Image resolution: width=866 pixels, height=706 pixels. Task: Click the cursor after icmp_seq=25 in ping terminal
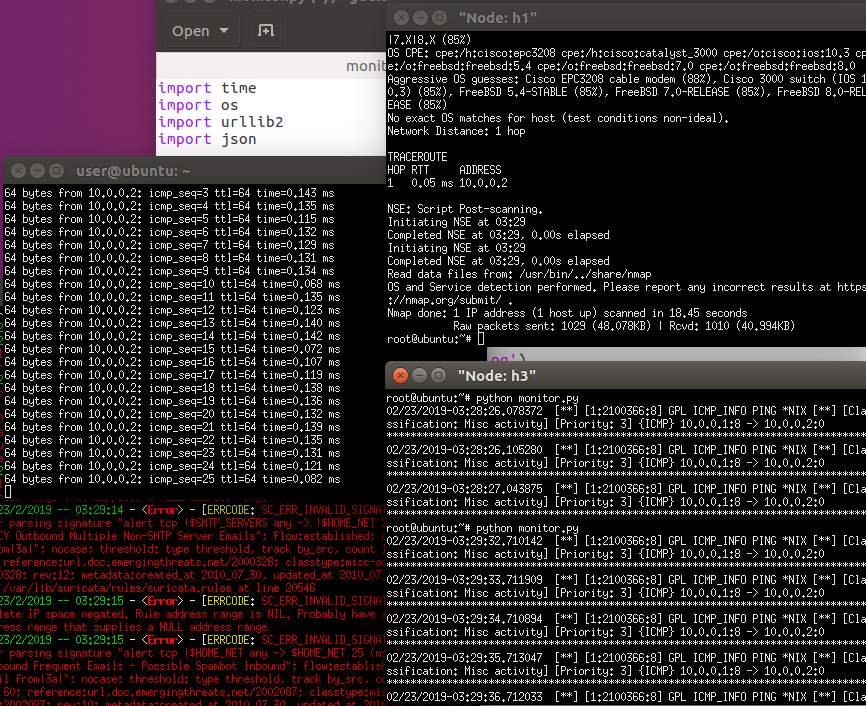pos(8,492)
